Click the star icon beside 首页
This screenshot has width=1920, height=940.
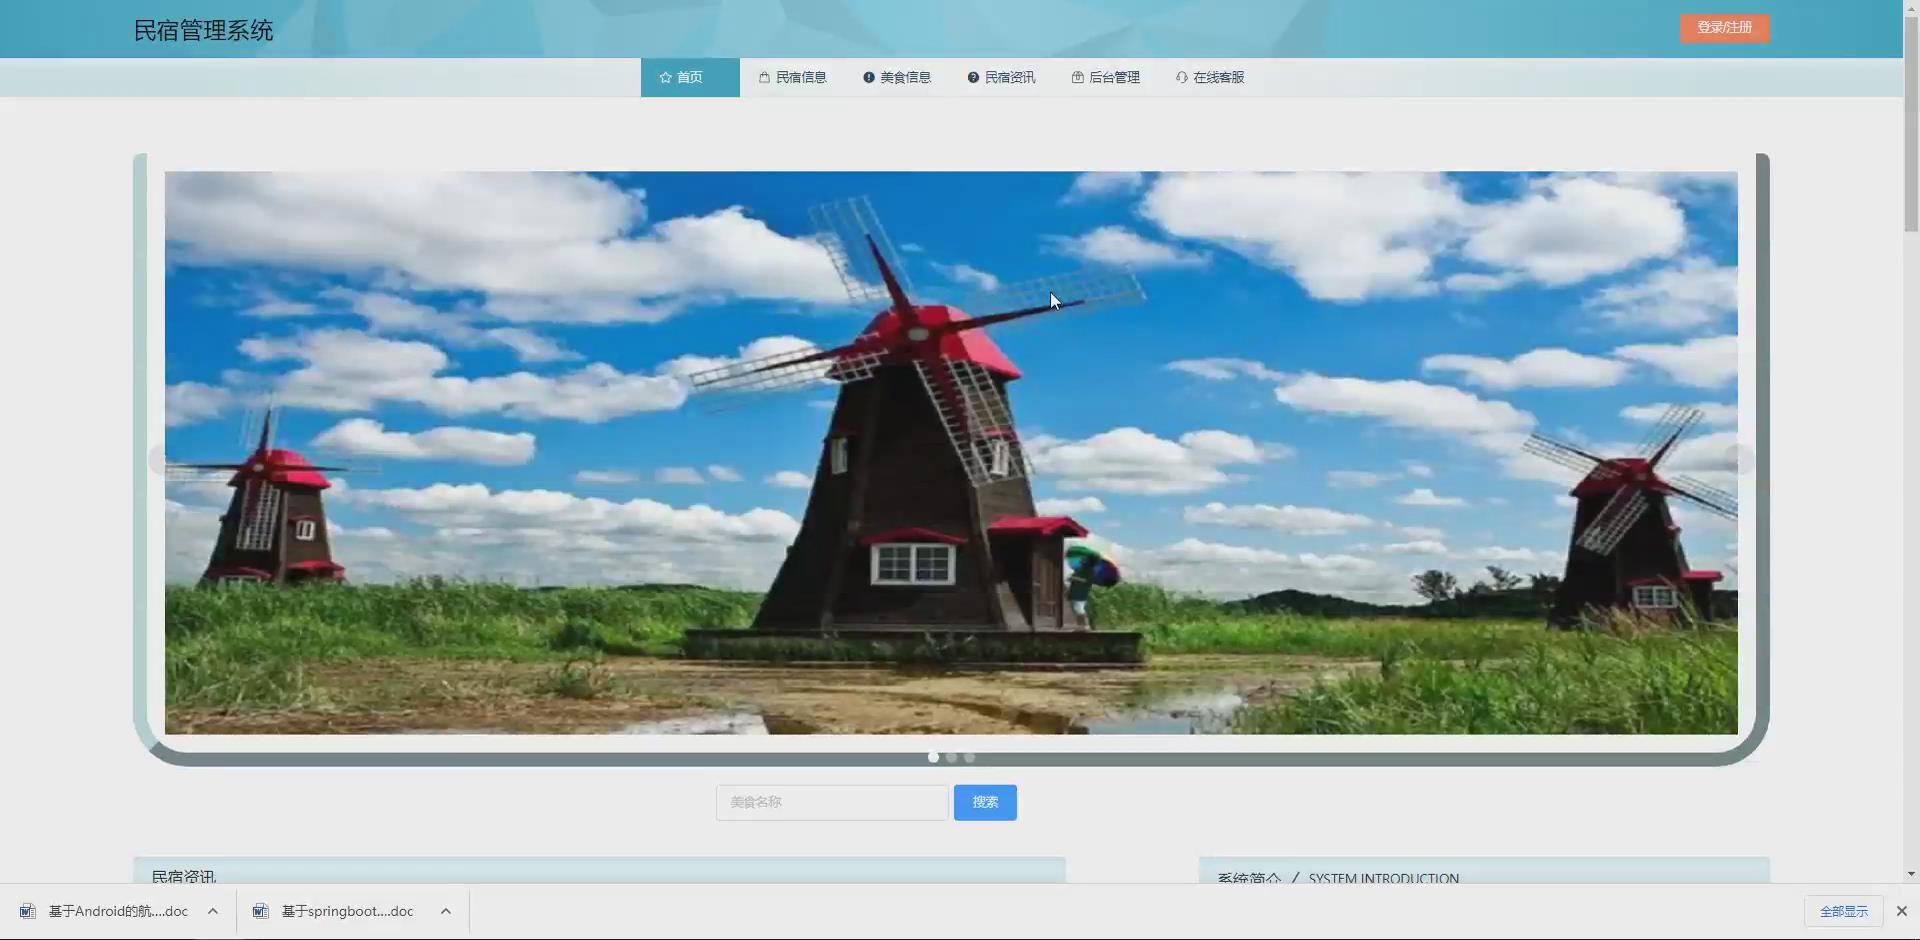click(x=665, y=77)
